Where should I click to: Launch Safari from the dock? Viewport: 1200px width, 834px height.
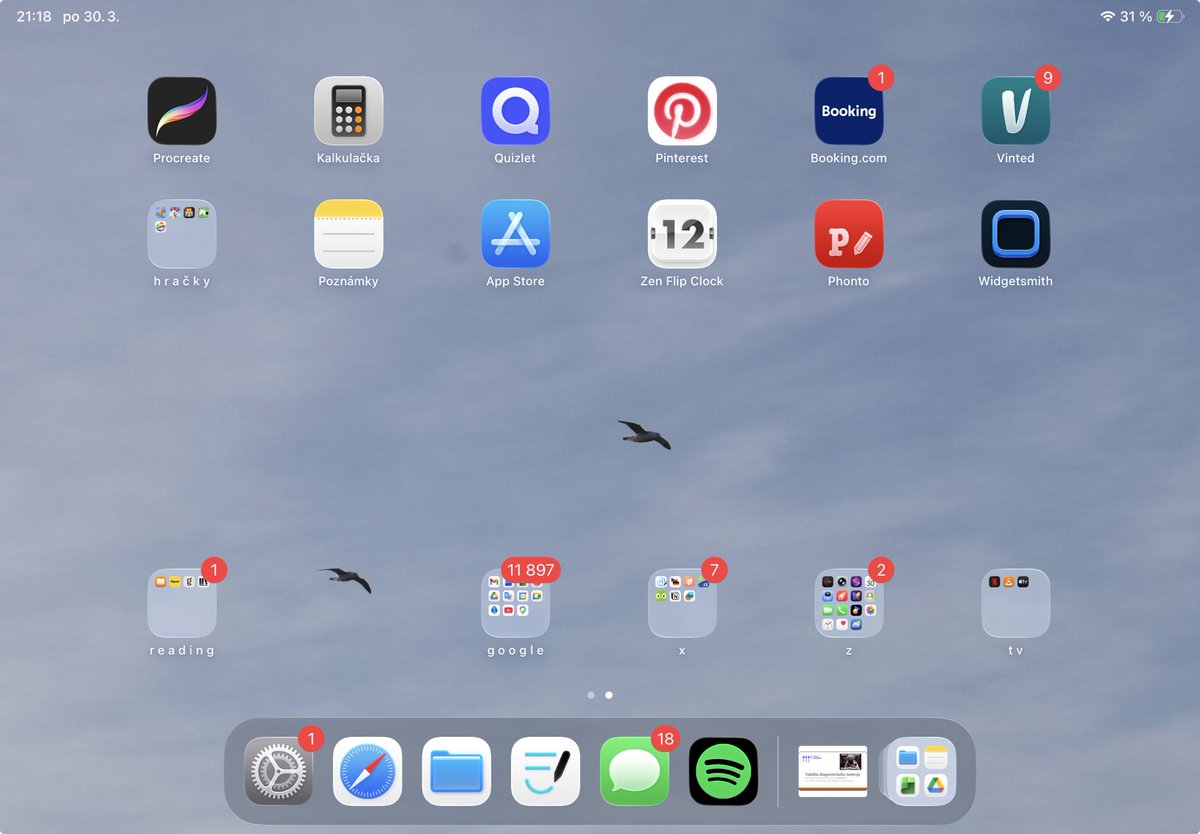coord(367,771)
